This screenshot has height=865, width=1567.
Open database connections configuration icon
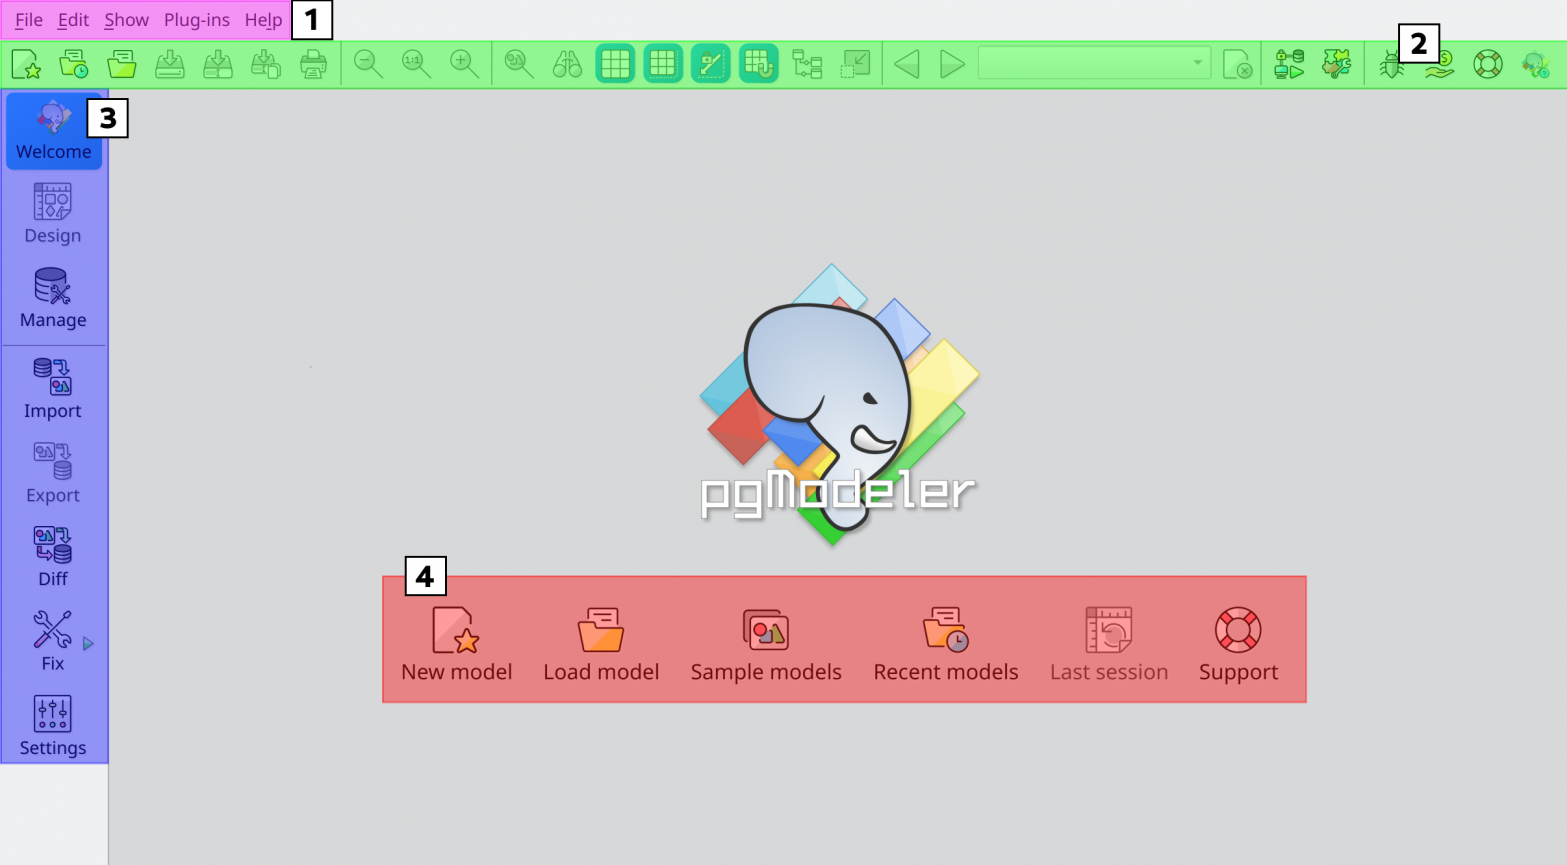(1289, 64)
